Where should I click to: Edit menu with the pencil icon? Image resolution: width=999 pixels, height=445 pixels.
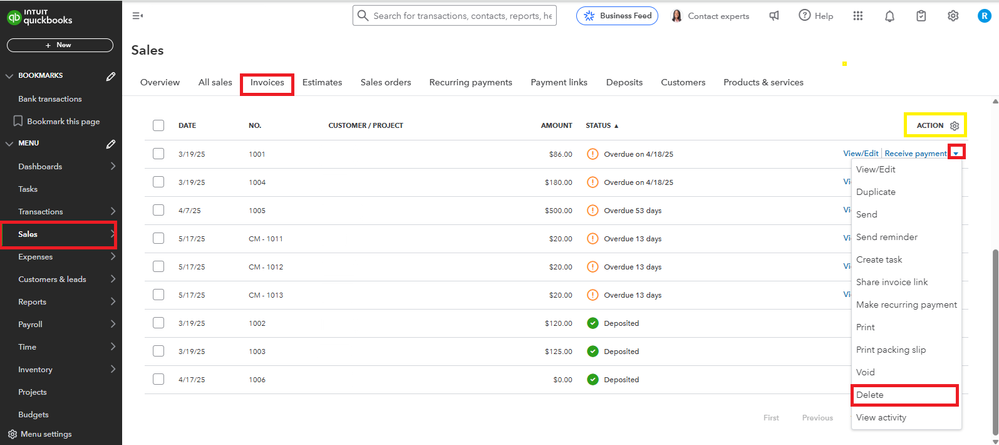pos(111,144)
